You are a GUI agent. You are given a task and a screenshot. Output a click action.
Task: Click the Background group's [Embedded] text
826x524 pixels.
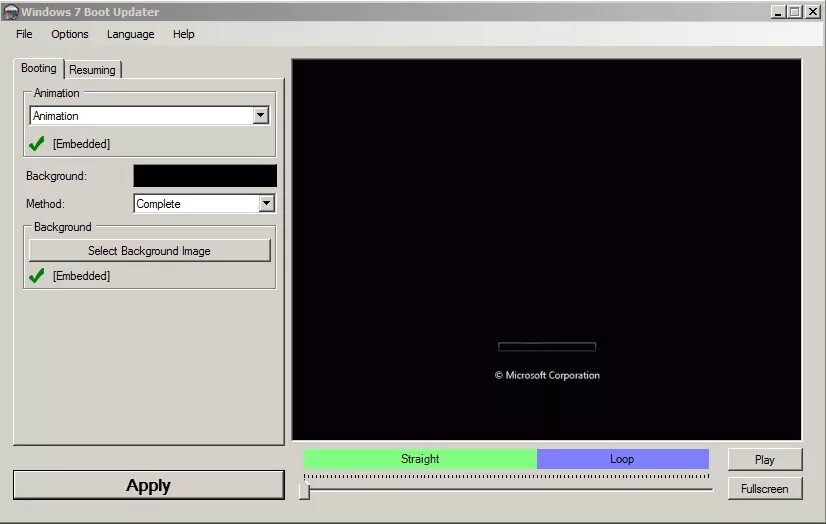pos(81,276)
